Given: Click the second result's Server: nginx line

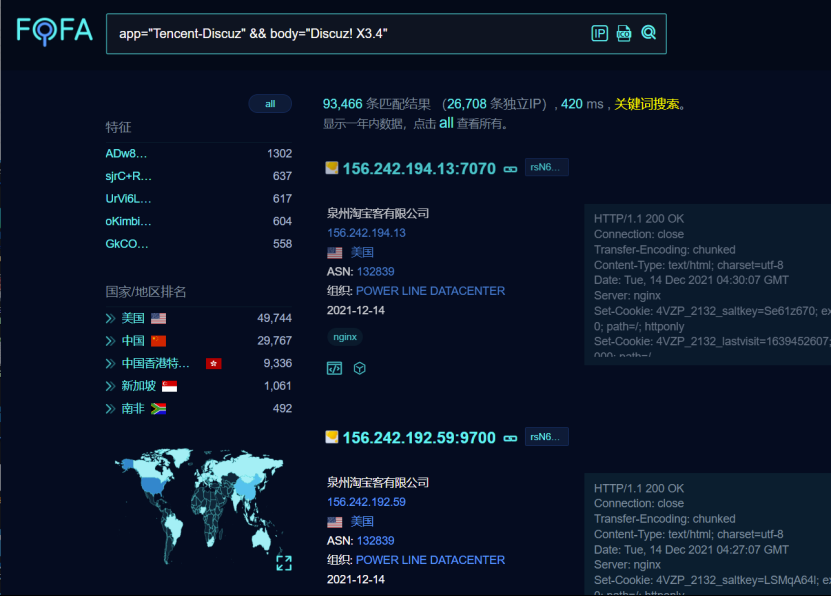Looking at the screenshot, I should 627,565.
